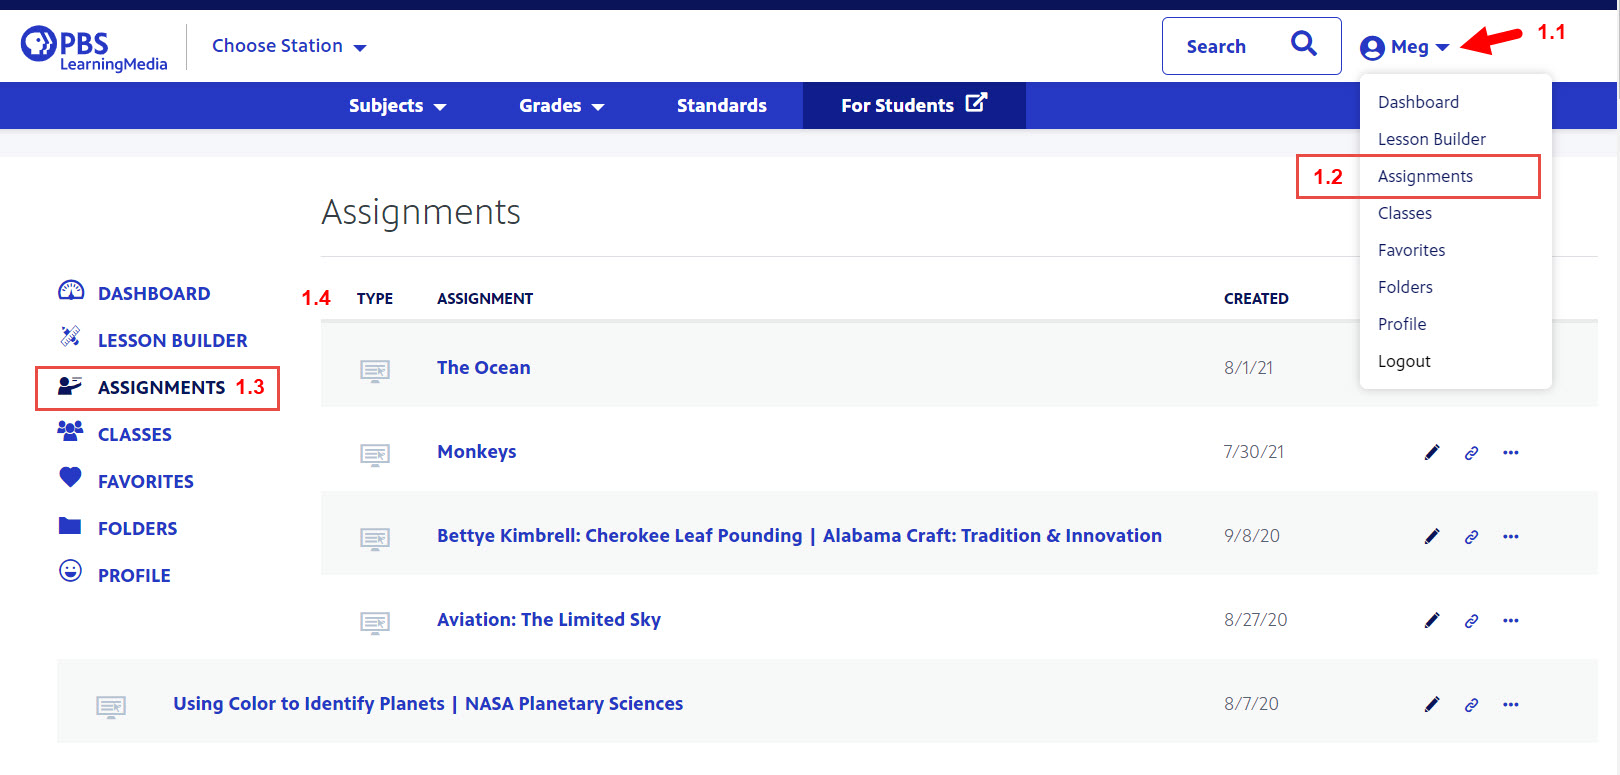
Task: Select Lesson Builder in the account menu
Action: click(x=1431, y=139)
